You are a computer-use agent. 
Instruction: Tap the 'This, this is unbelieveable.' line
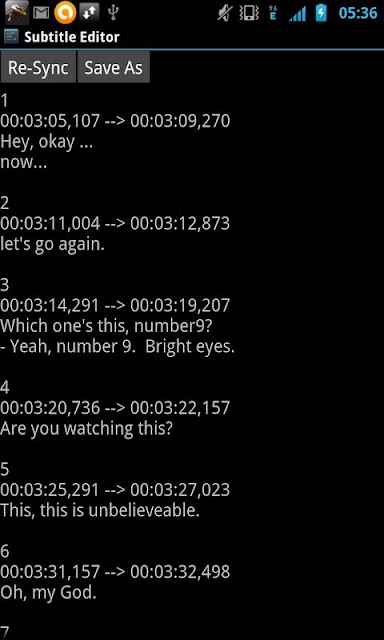tap(100, 510)
